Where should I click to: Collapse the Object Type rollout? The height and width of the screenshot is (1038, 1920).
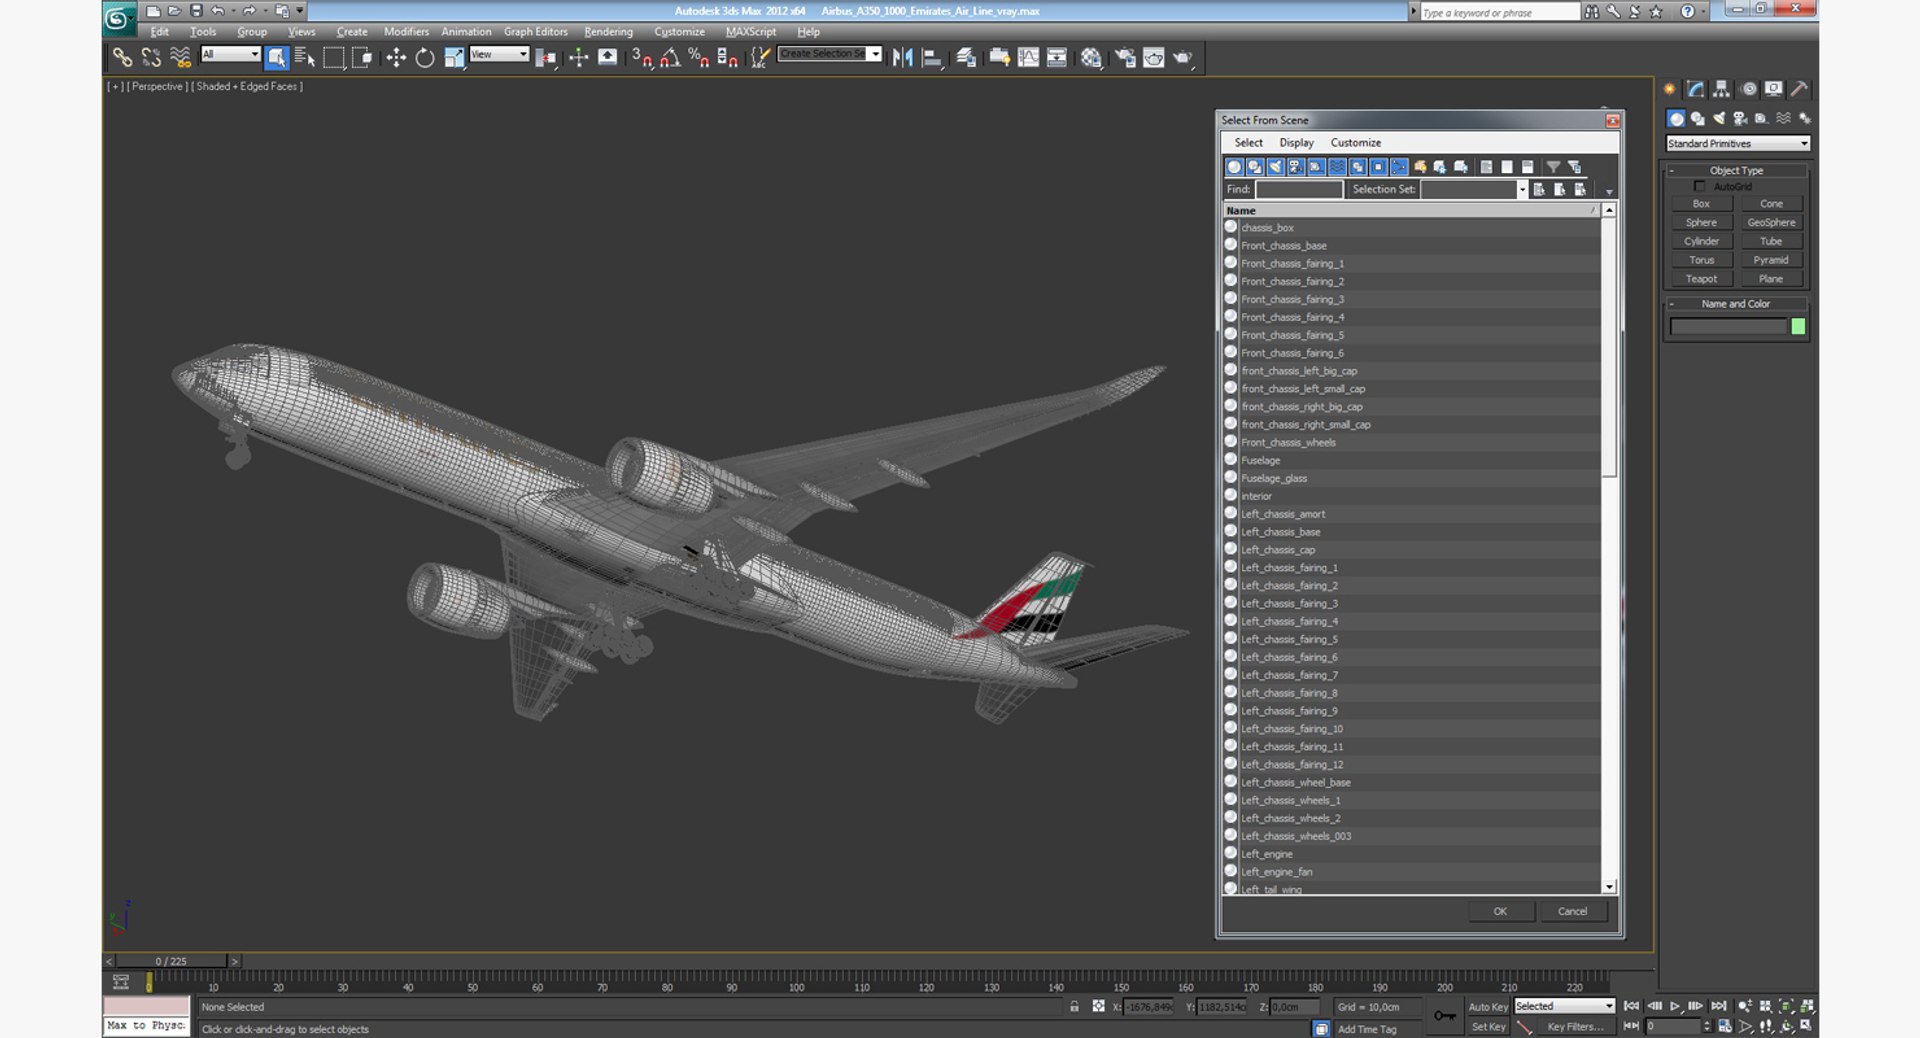click(x=1736, y=170)
